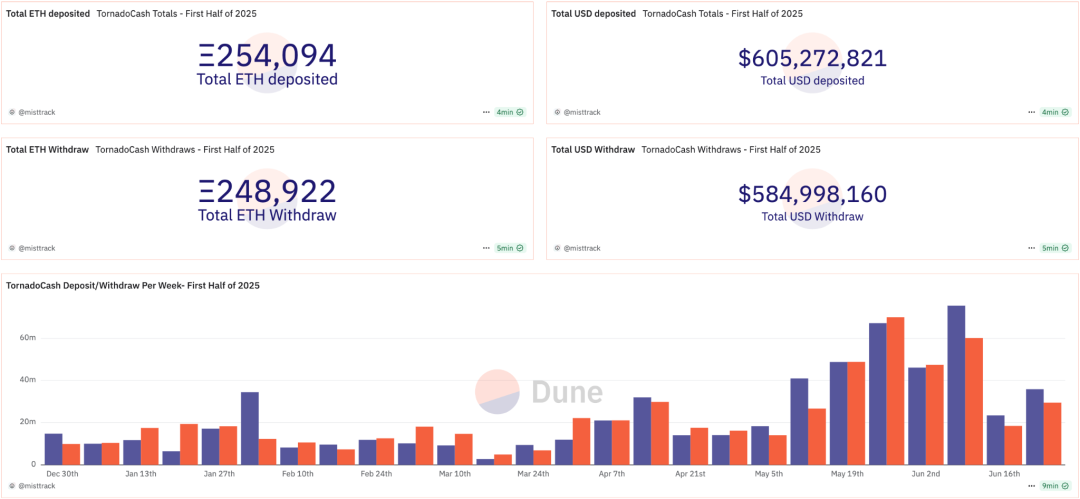Click the 4min refresh badge on USD deposited

(1055, 112)
